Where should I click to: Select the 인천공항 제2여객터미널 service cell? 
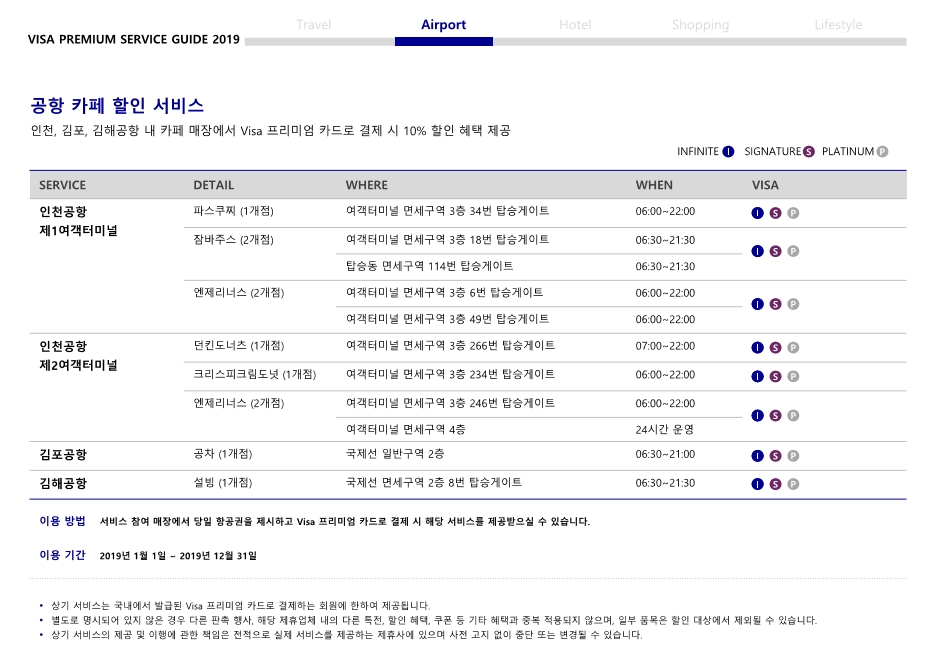[x=78, y=356]
